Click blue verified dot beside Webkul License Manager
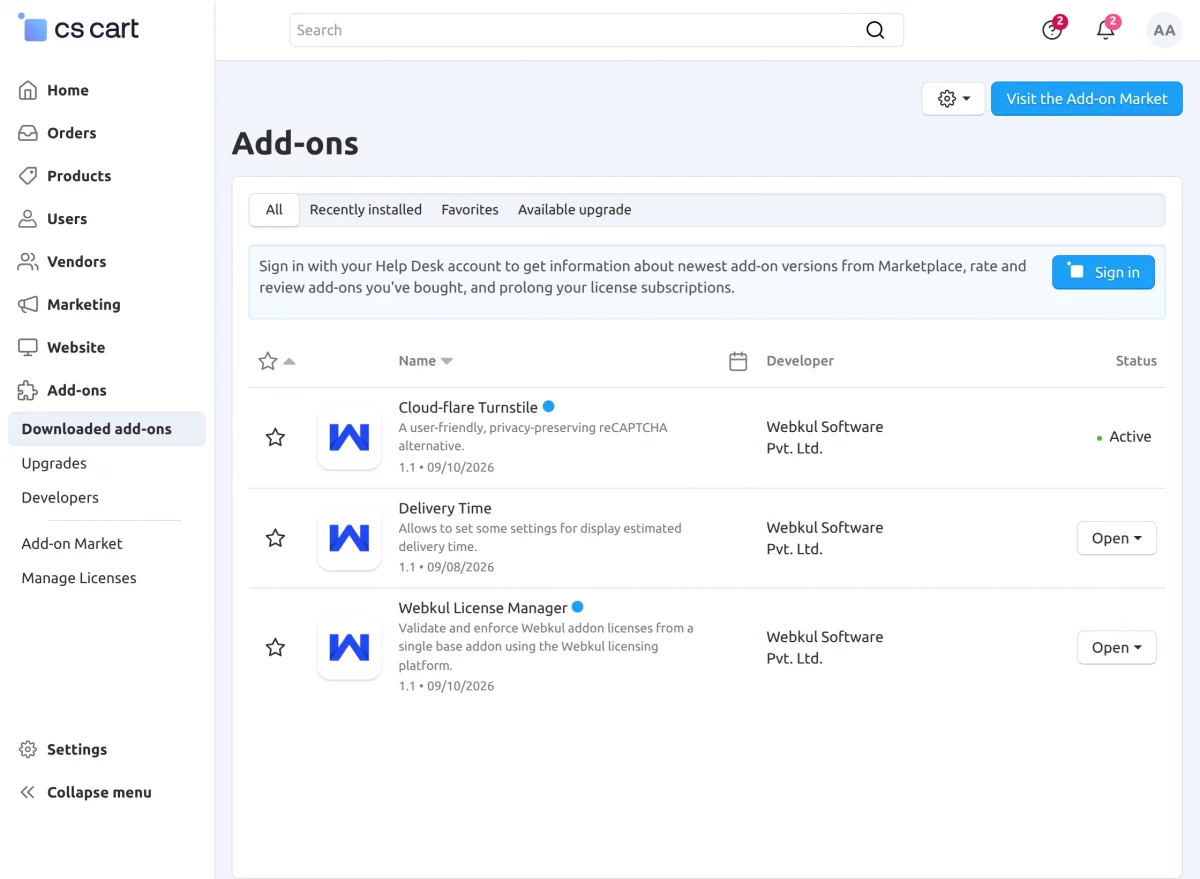This screenshot has width=1200, height=879. coord(577,607)
